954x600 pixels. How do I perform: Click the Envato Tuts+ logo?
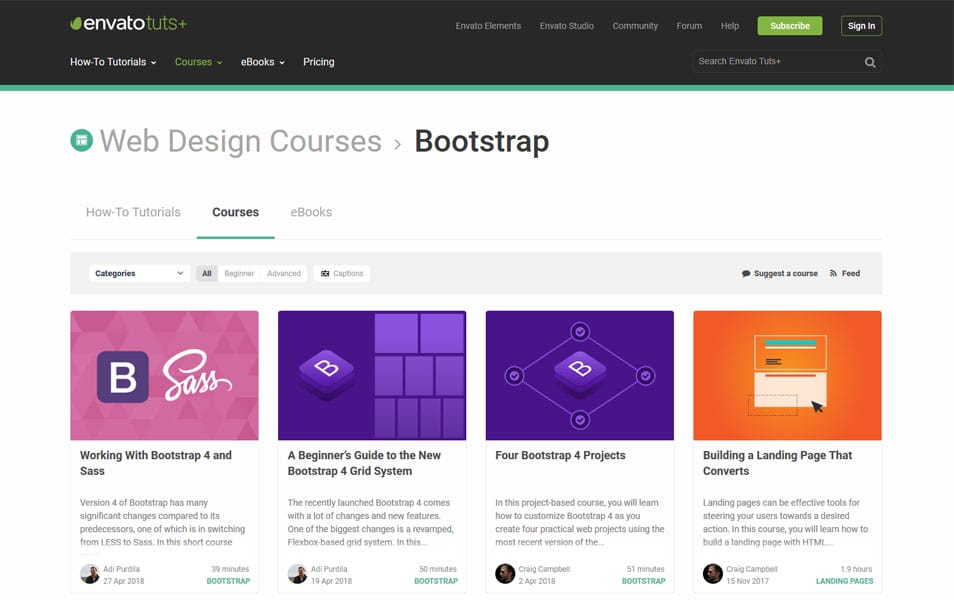coord(128,23)
